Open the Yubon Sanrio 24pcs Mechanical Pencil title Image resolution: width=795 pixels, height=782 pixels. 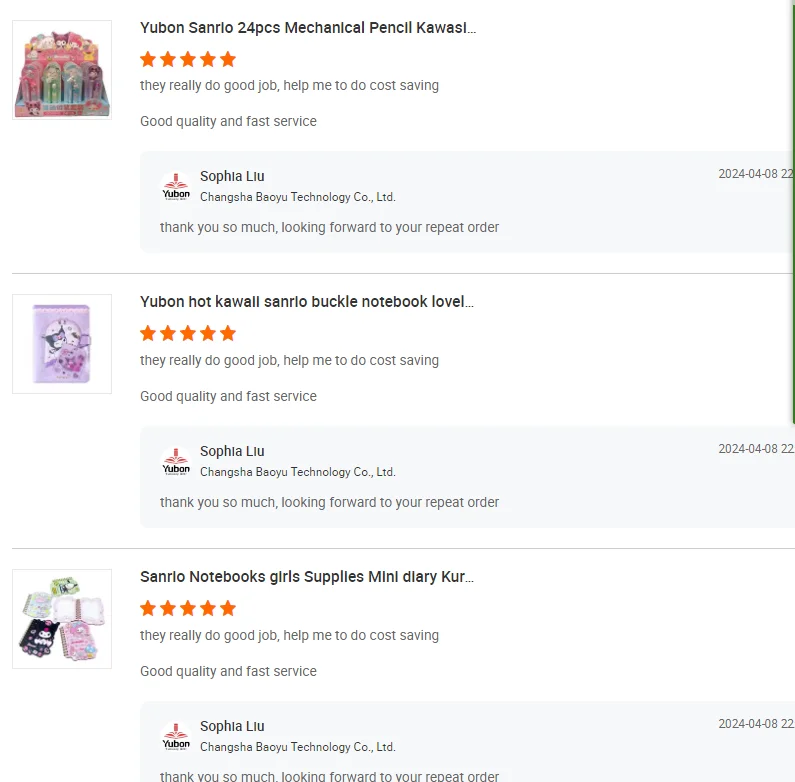click(308, 28)
